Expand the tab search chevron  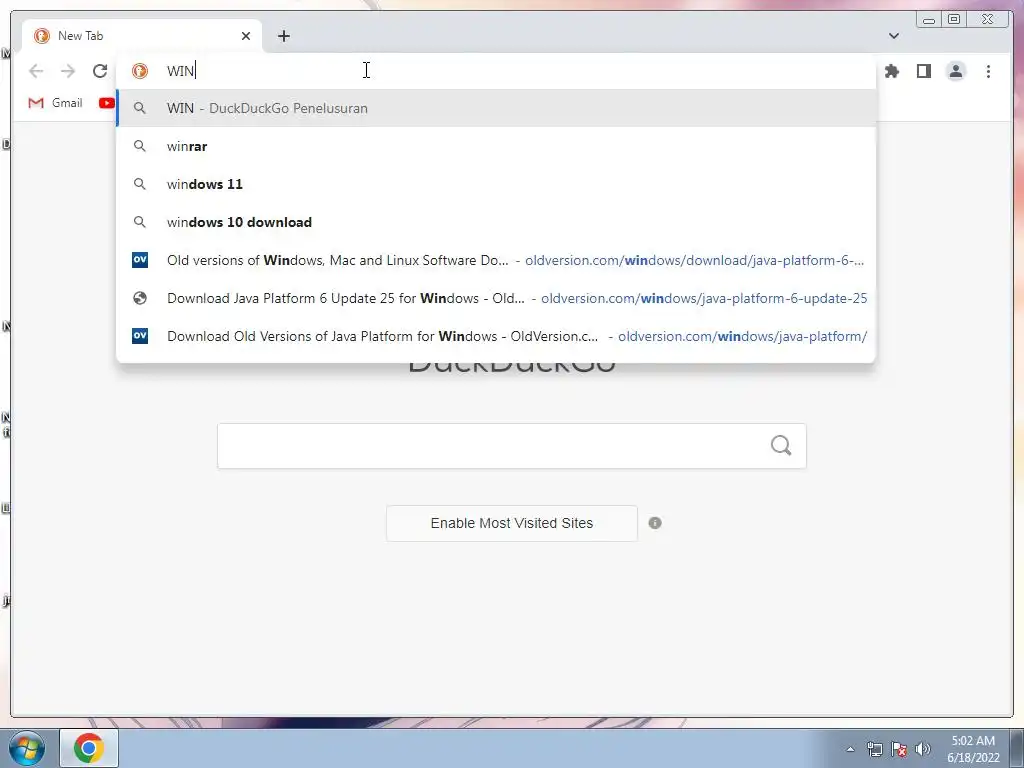894,36
